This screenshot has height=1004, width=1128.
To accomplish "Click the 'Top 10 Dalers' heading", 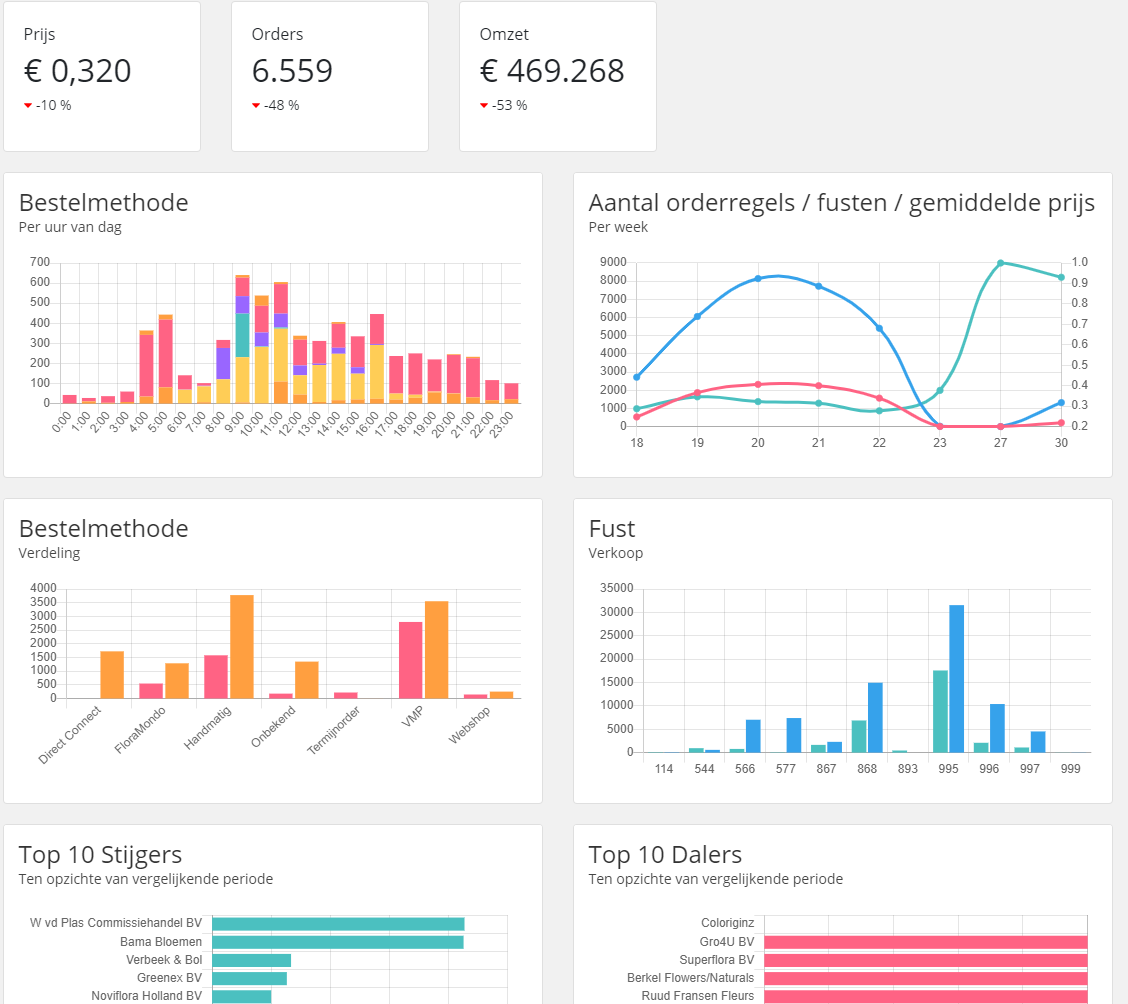I will 665,854.
